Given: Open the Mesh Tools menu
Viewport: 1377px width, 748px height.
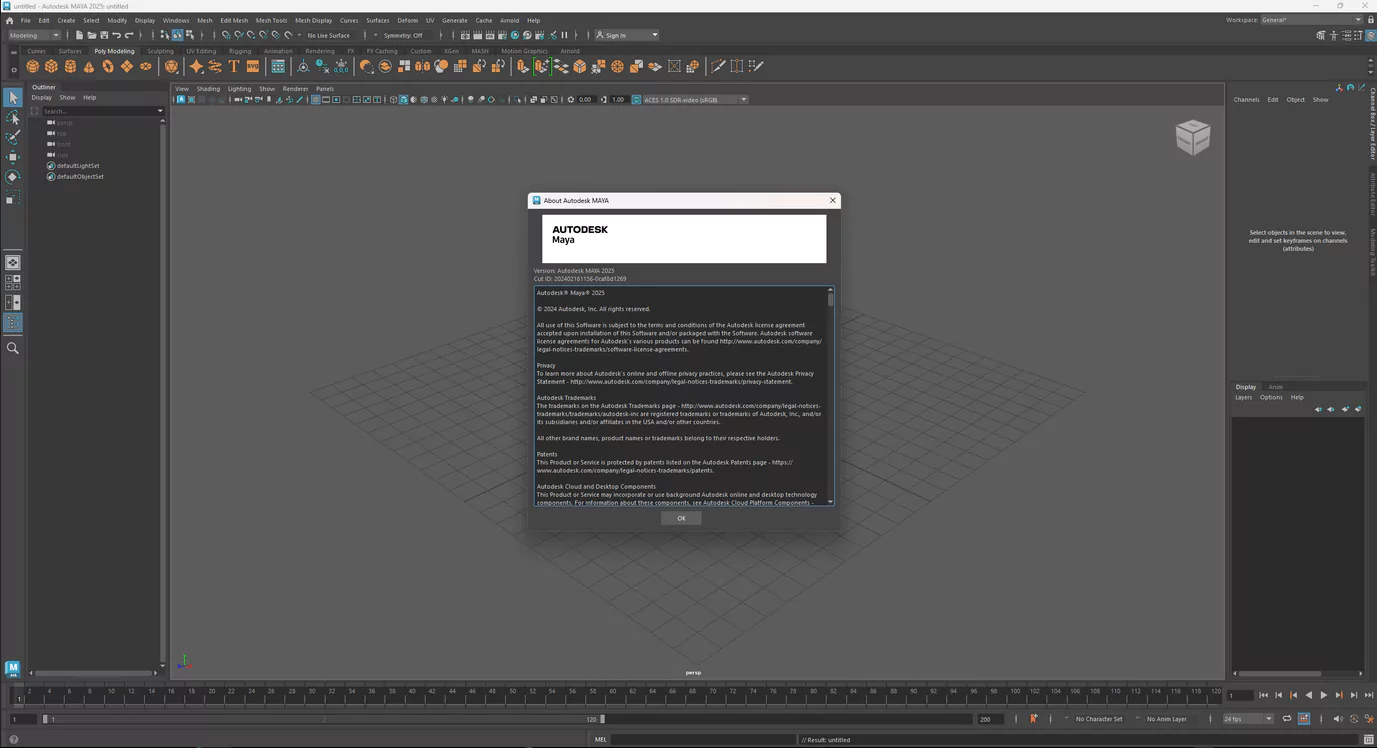Looking at the screenshot, I should point(270,20).
